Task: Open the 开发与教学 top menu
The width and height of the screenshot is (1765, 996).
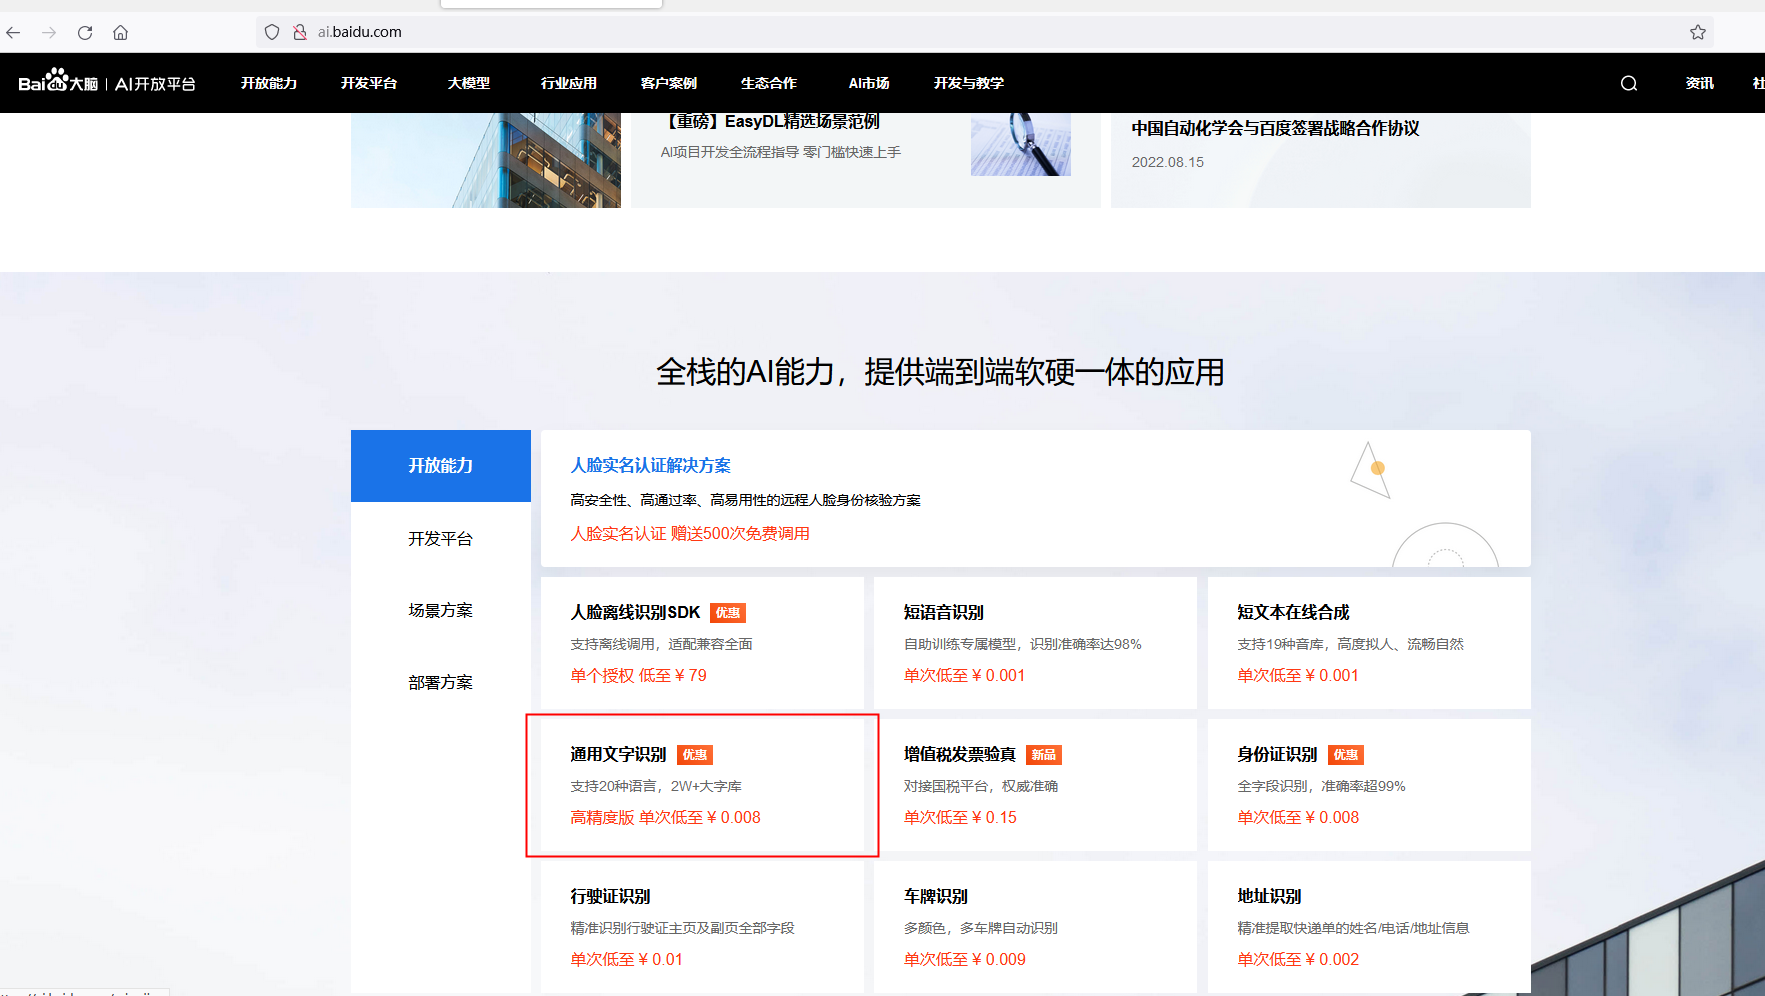Action: [x=969, y=83]
